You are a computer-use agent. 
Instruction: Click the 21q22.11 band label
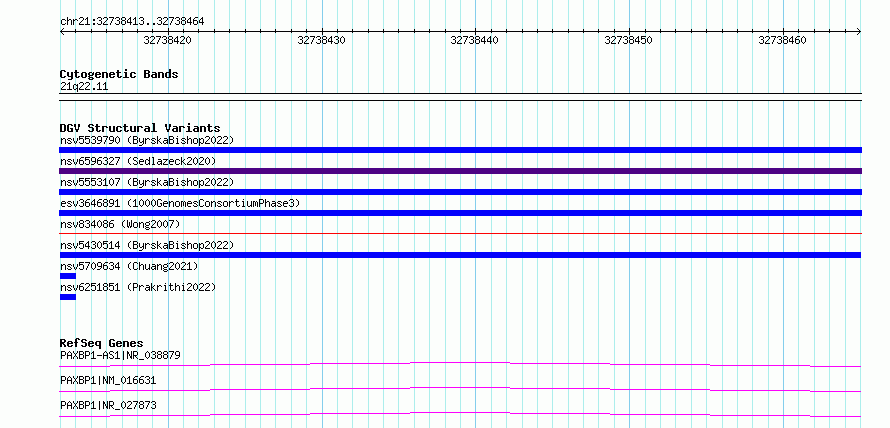84,87
